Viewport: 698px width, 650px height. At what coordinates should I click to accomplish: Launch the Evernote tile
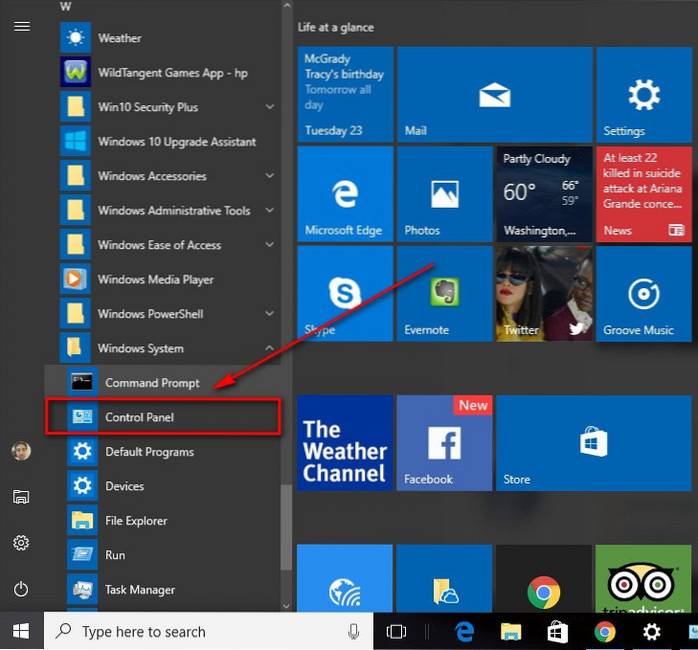(444, 295)
